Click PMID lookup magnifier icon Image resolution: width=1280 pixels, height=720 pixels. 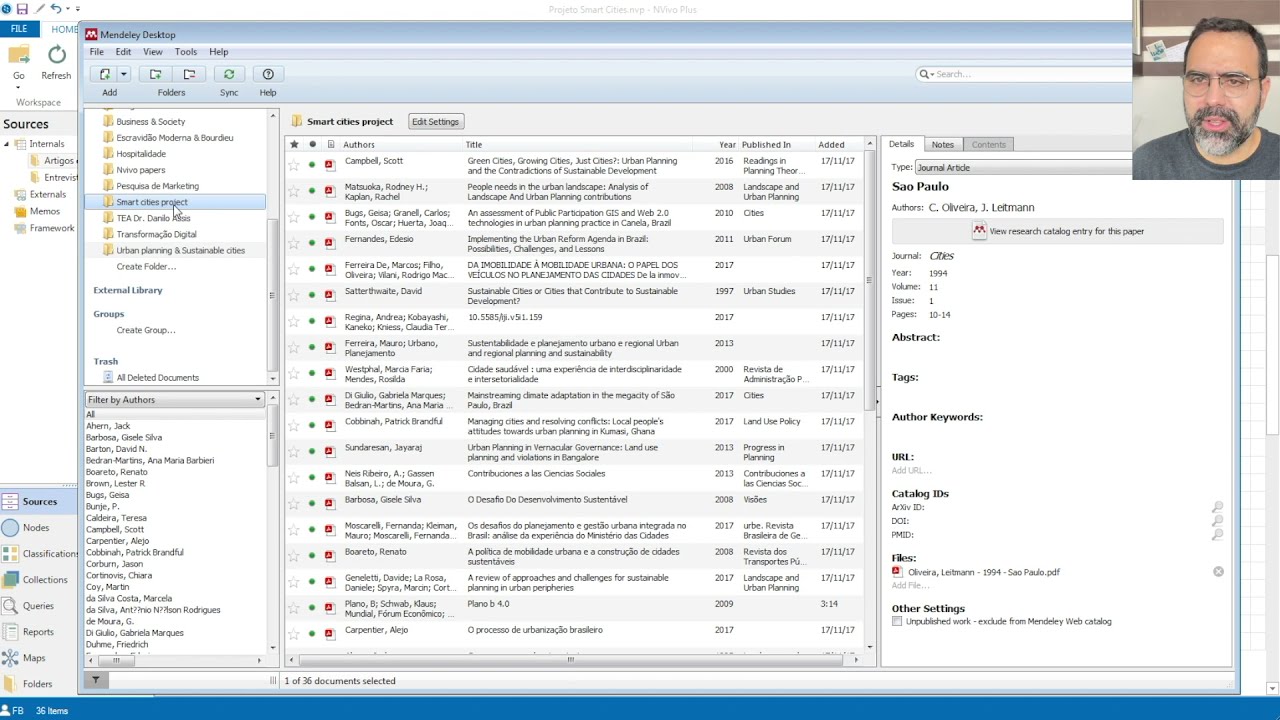point(1217,536)
